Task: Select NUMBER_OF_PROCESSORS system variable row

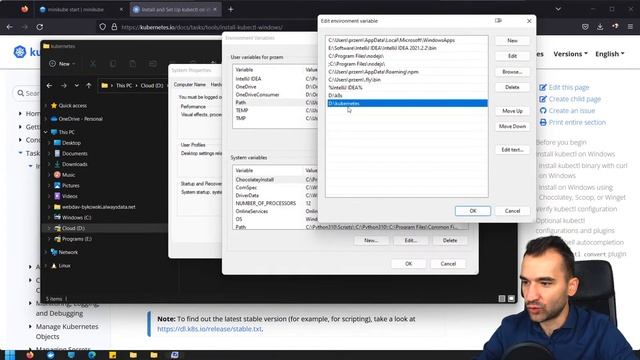Action: pos(275,203)
